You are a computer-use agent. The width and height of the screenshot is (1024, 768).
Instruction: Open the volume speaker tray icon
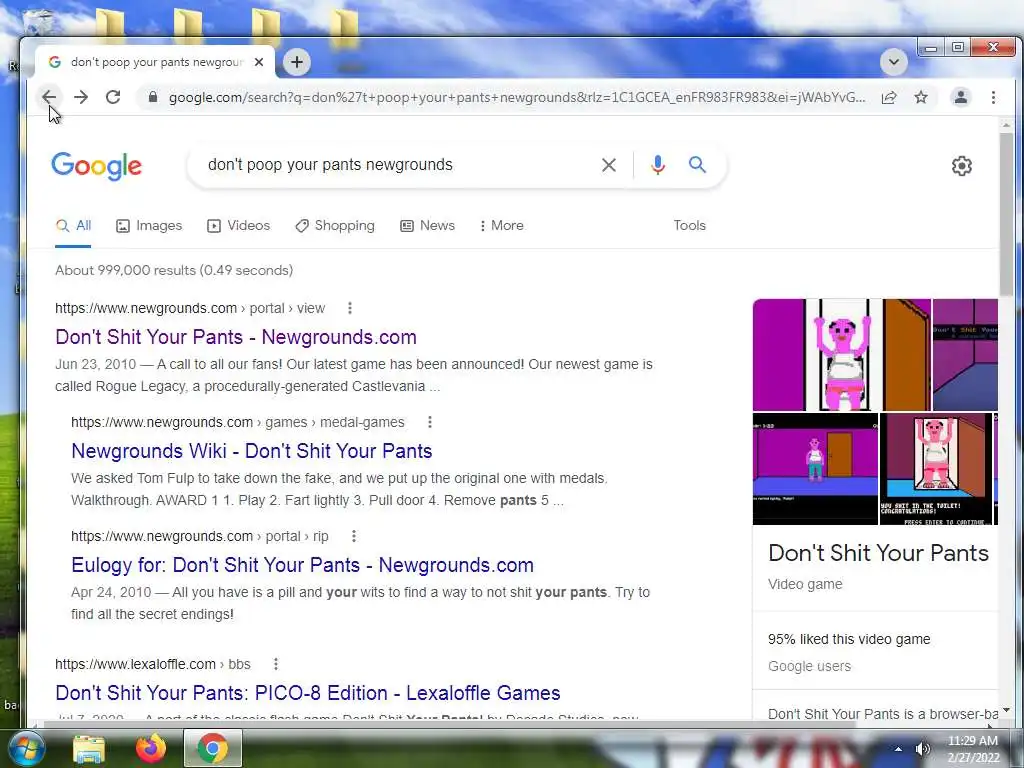coord(922,749)
